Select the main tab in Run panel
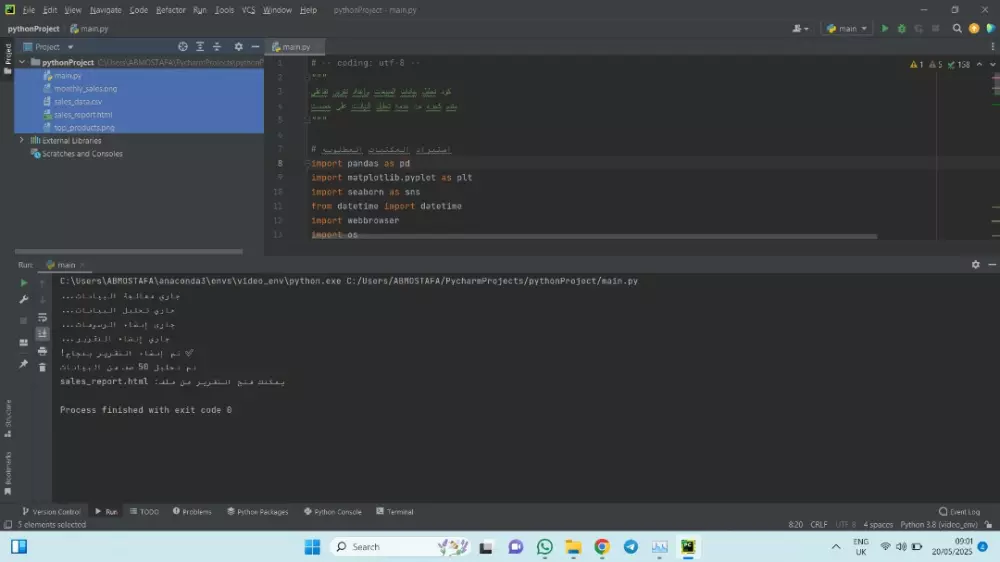The height and width of the screenshot is (562, 1000). click(x=65, y=265)
